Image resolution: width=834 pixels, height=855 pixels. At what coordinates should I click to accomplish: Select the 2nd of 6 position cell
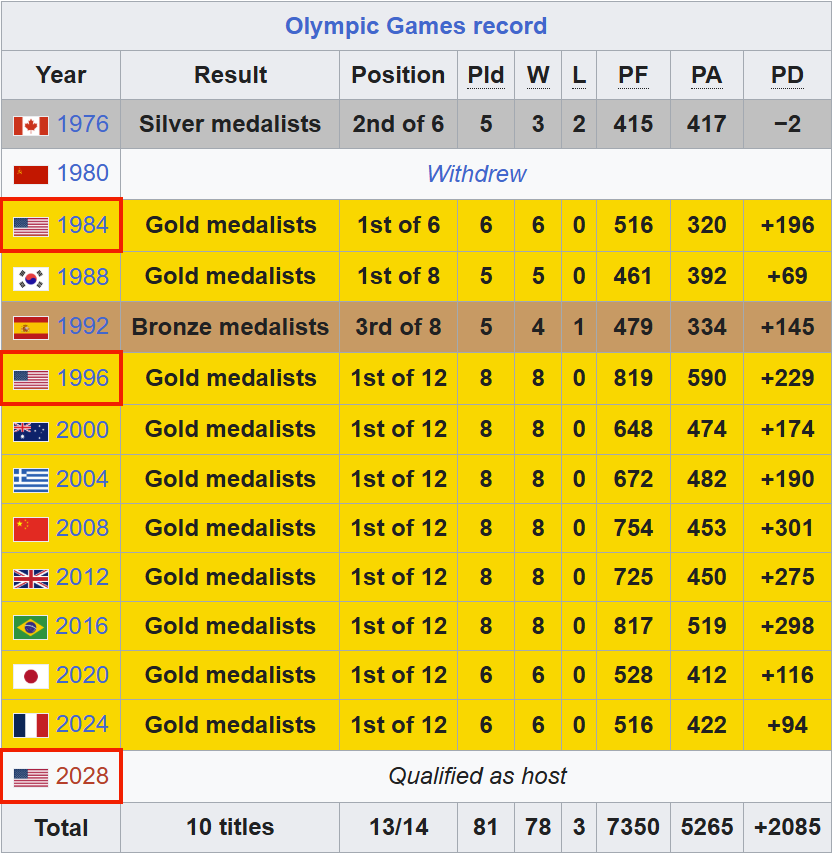pyautogui.click(x=398, y=124)
